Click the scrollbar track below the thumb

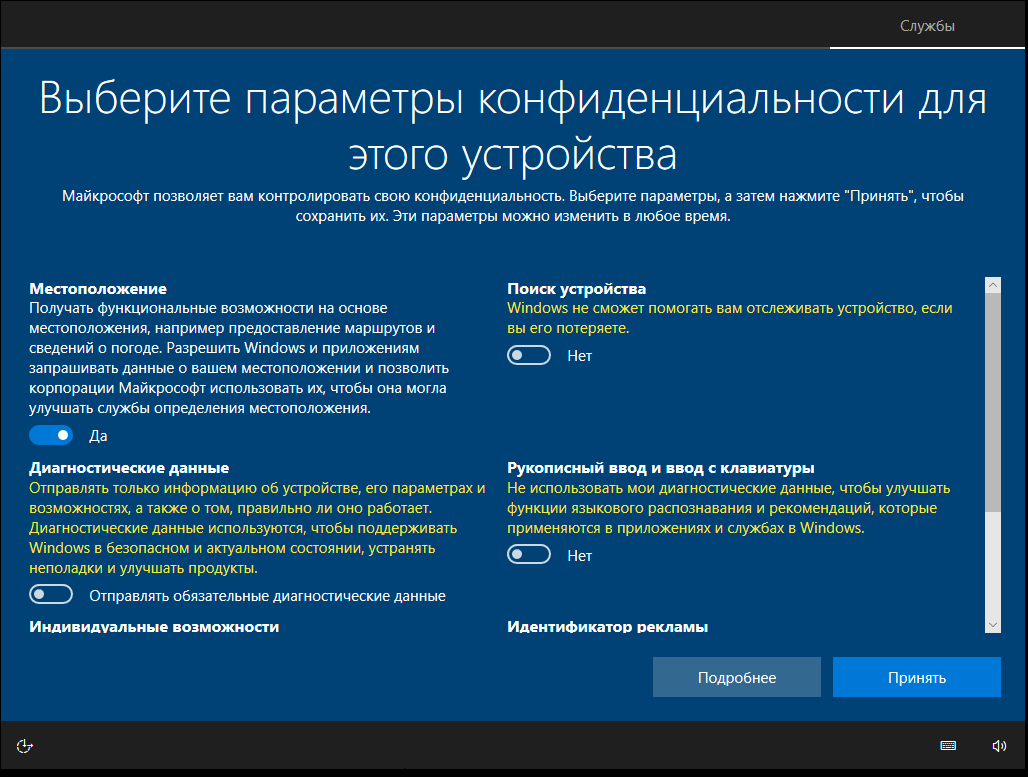[993, 564]
